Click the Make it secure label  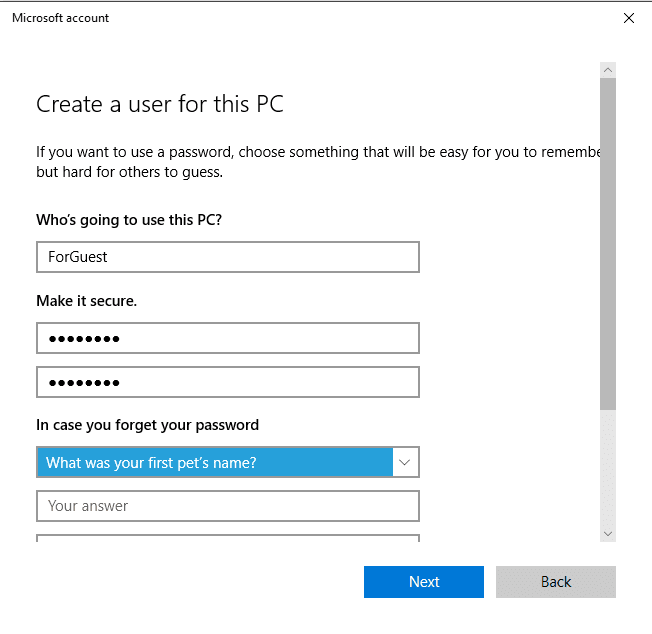(x=86, y=301)
